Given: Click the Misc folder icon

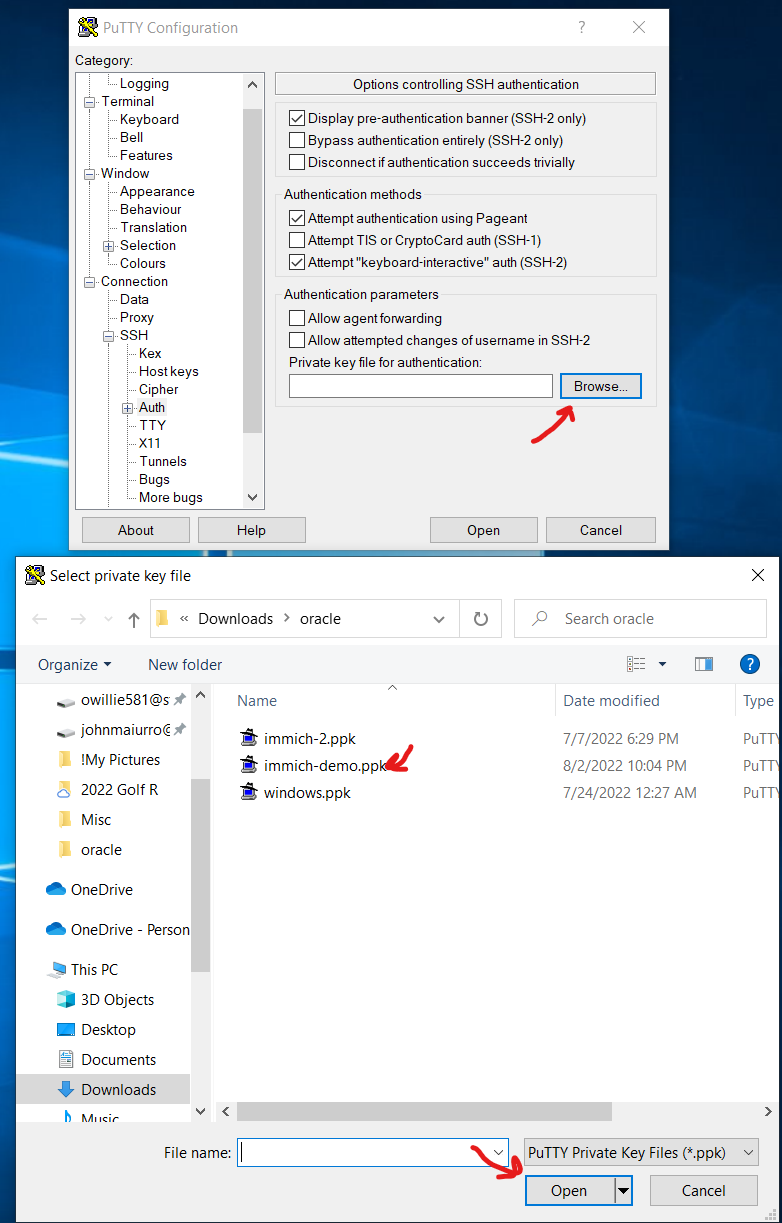Looking at the screenshot, I should [x=65, y=820].
